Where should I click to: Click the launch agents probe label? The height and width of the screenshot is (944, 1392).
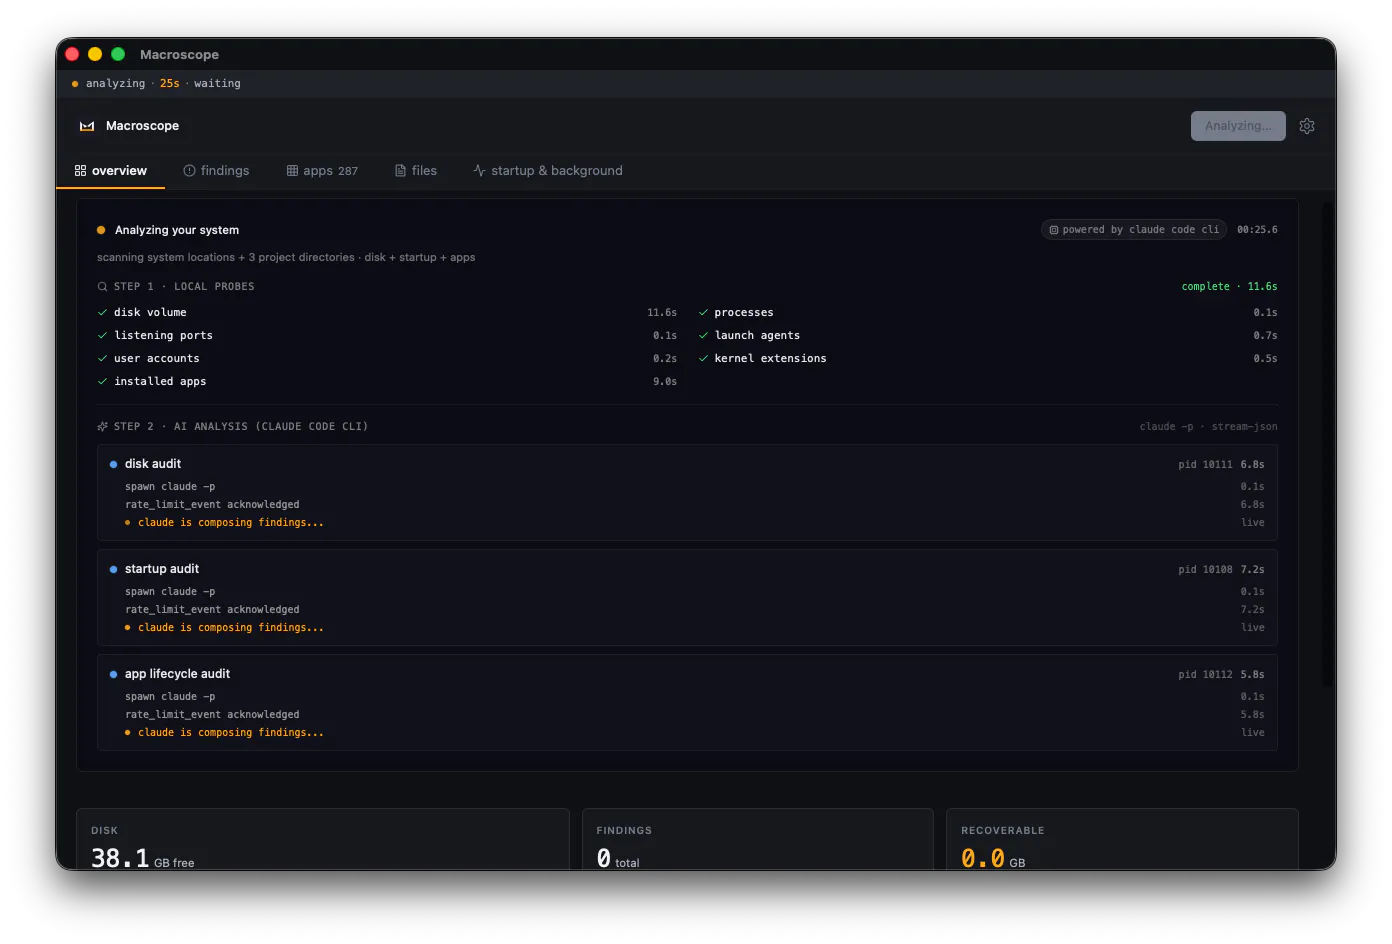tap(757, 336)
